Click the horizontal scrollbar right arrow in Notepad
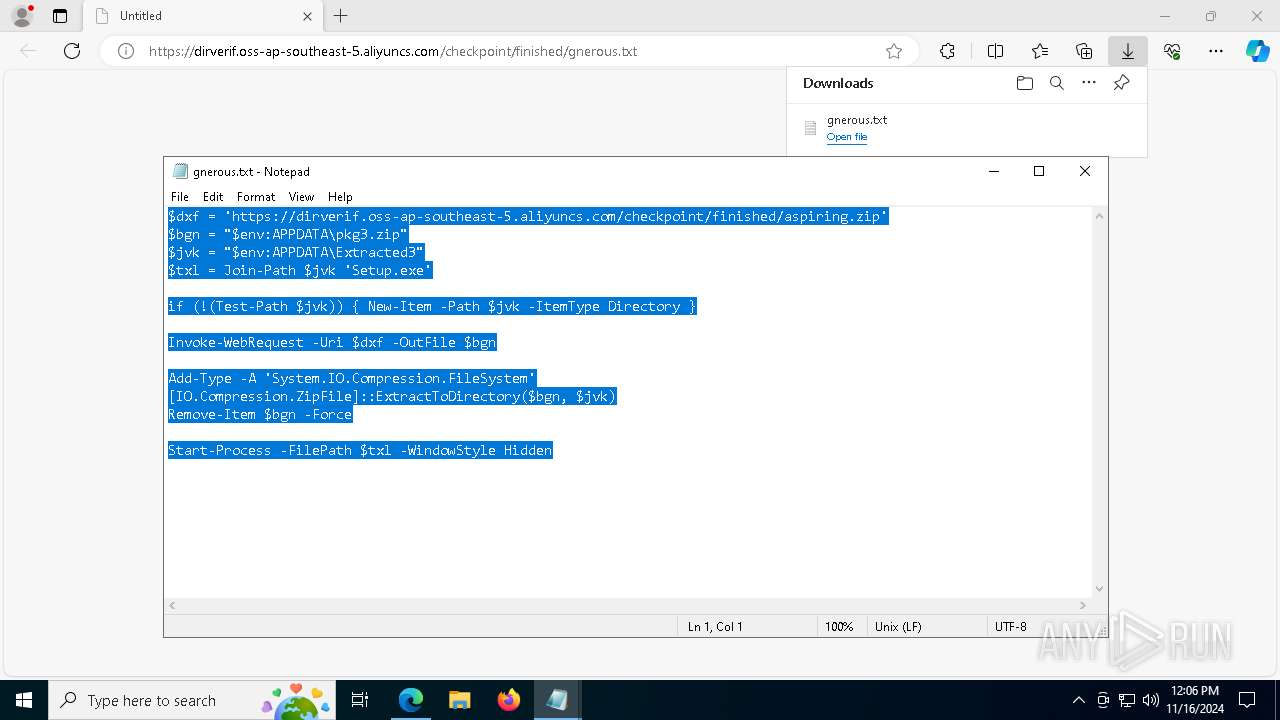The image size is (1280, 720). coord(1082,605)
